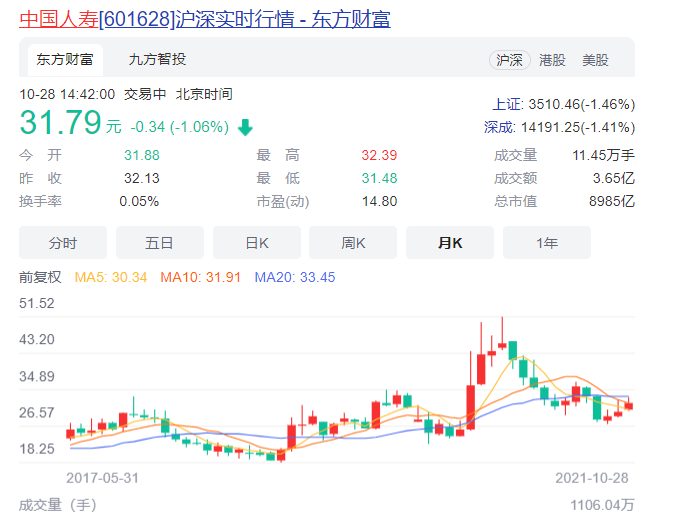Switch to the 九方智投 tab
The image size is (673, 515).
(157, 60)
